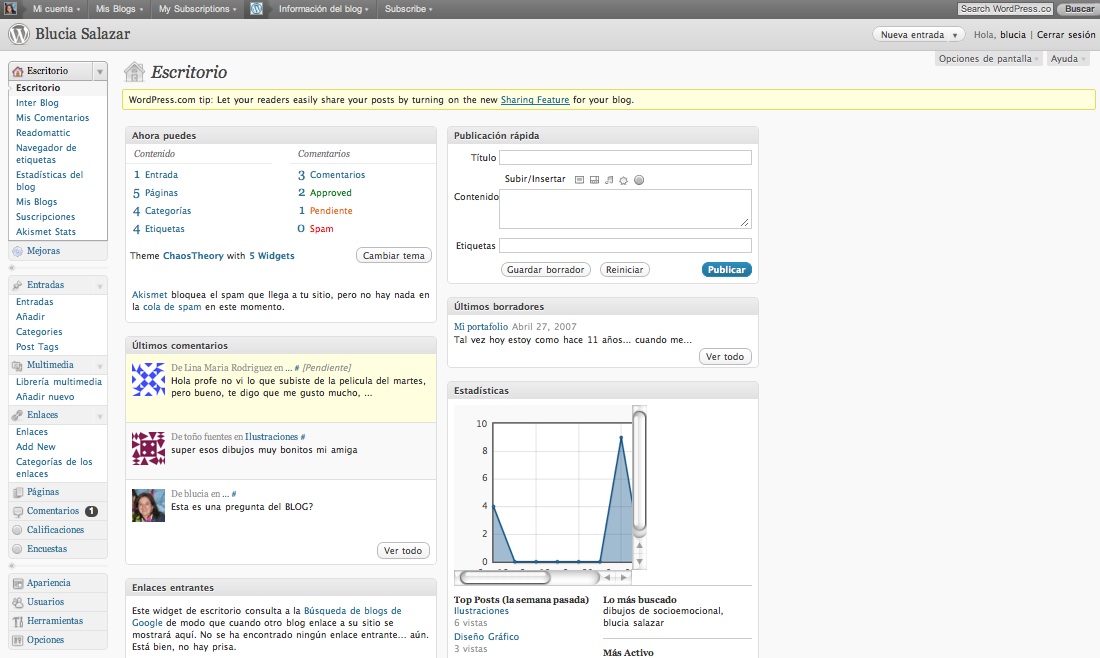1100x658 pixels.
Task: Open Estadísticas del blog in the sidebar
Action: [x=49, y=180]
